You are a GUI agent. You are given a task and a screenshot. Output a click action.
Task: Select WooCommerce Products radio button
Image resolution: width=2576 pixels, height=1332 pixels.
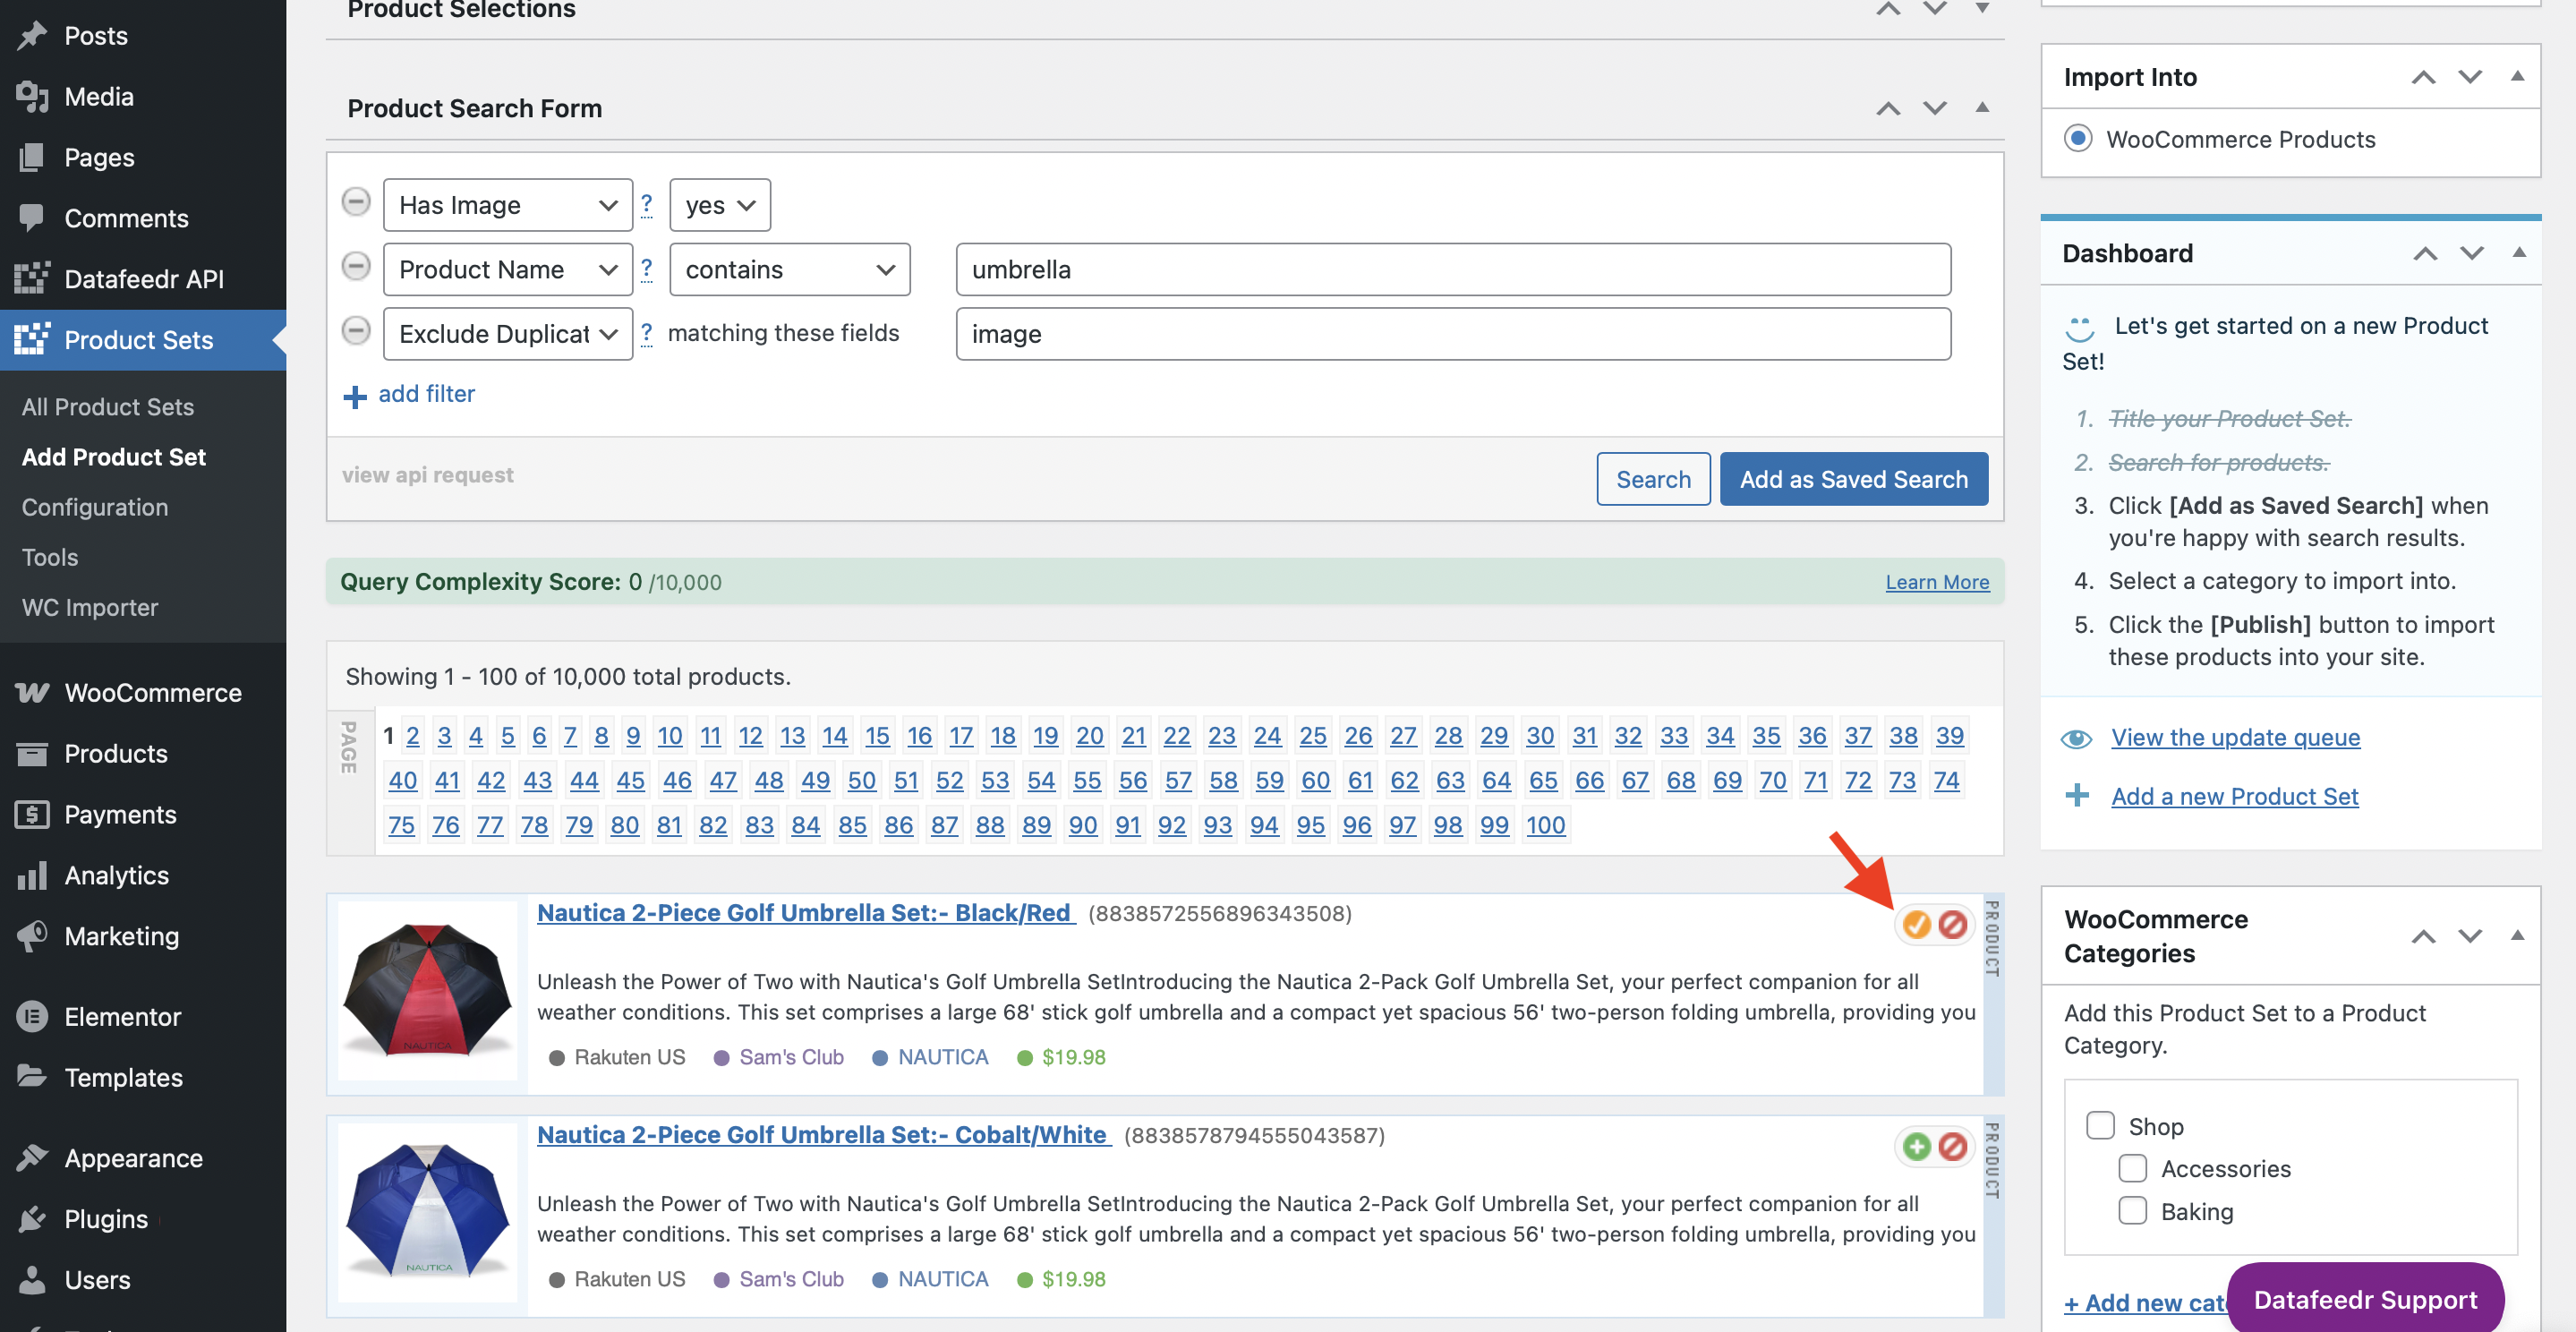point(2077,138)
